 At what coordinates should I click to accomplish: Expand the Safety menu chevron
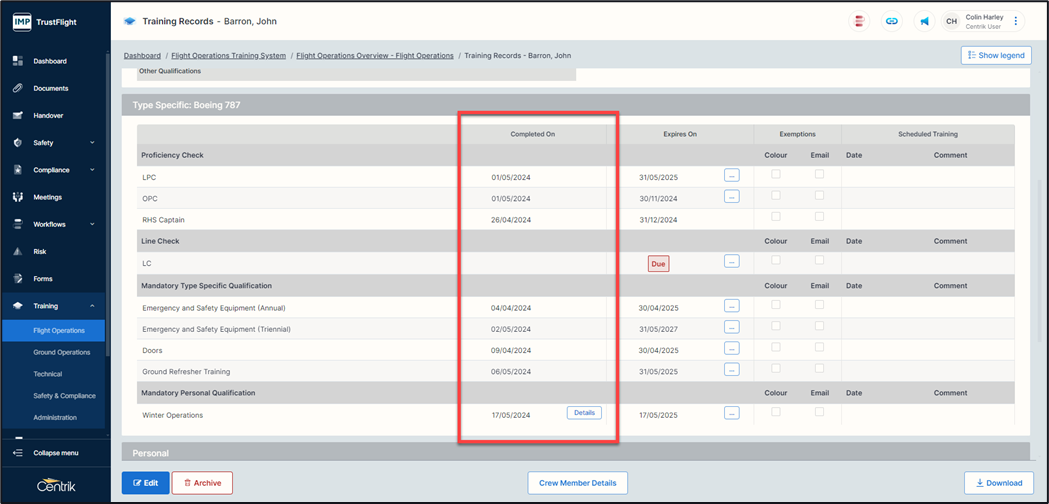coord(92,143)
